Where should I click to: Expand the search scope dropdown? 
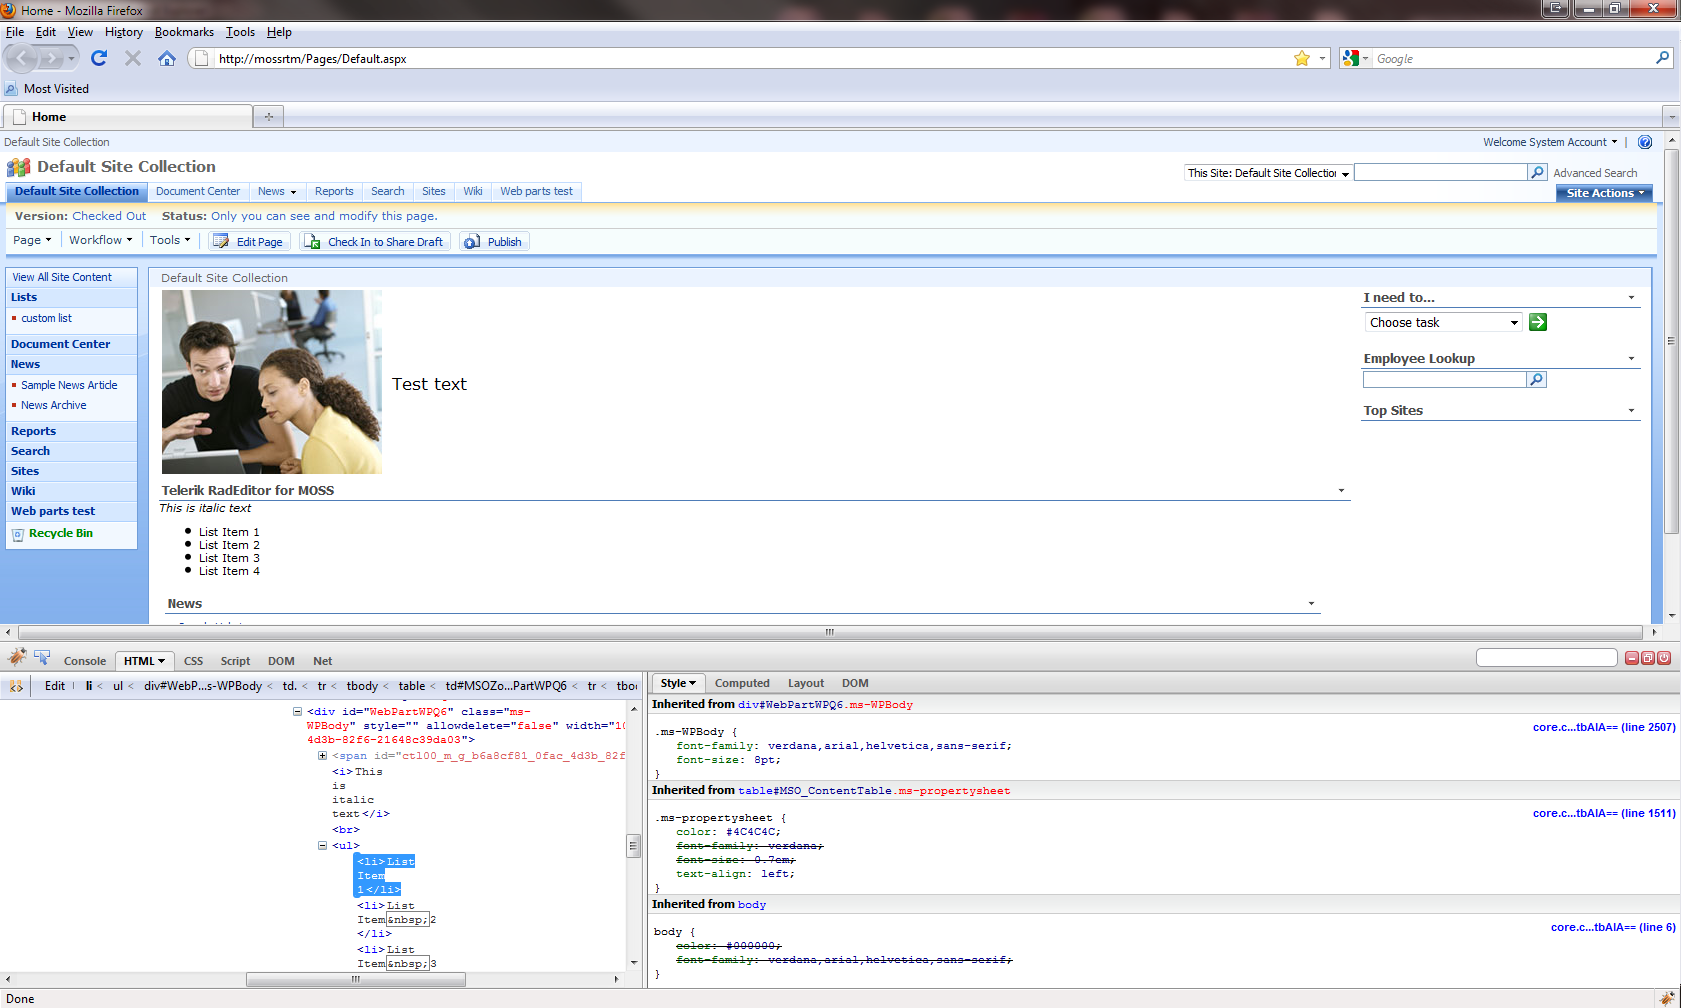click(x=1268, y=173)
